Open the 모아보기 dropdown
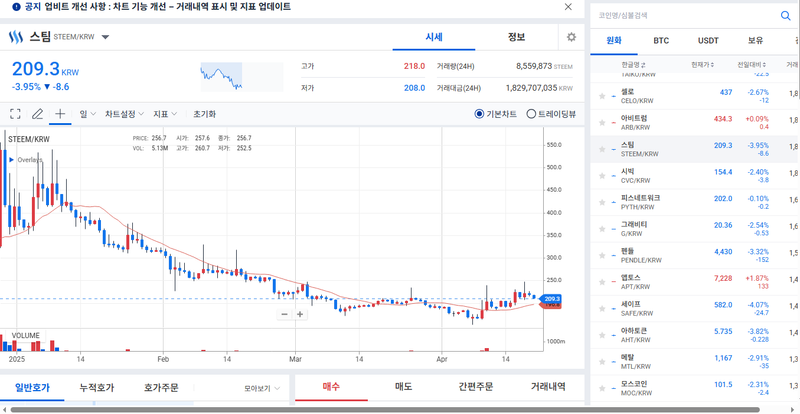Screen dimensions: 800x414 click(x=262, y=388)
